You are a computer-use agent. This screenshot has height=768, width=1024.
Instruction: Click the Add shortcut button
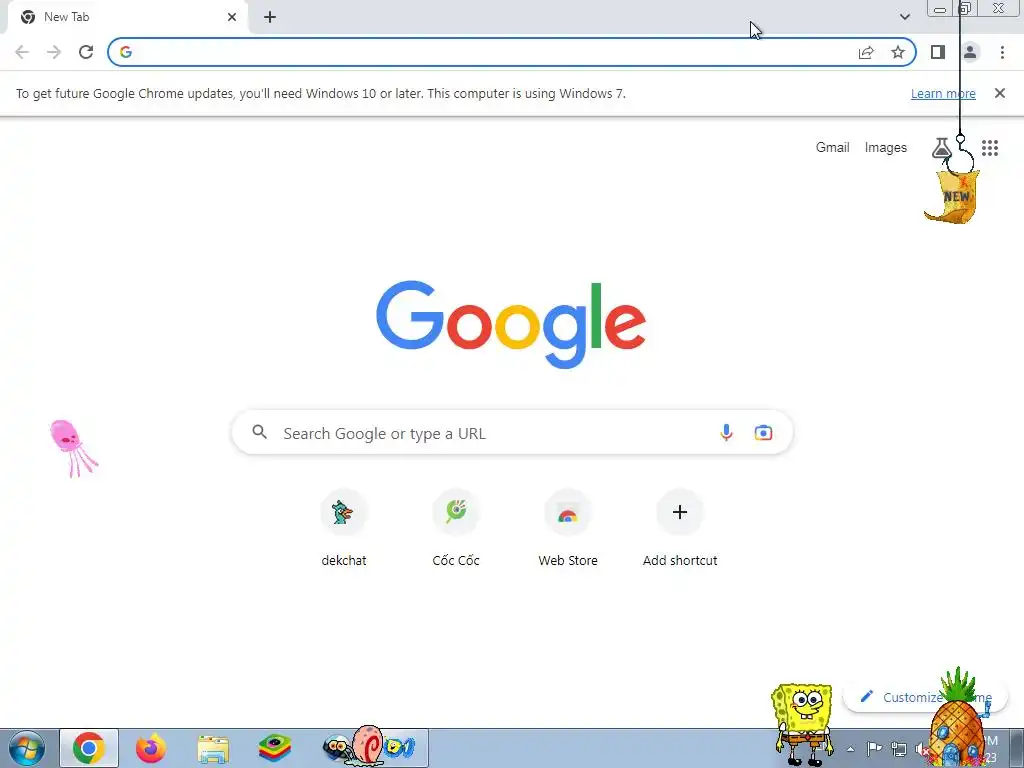pos(680,528)
